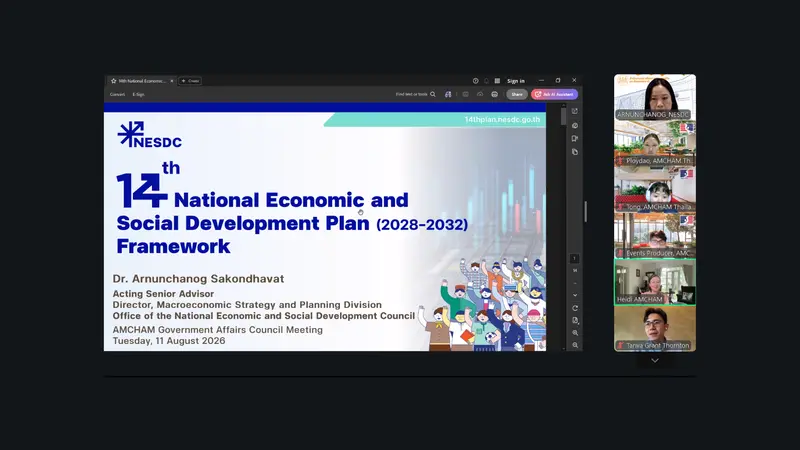Click the 'Framework' heading word
The width and height of the screenshot is (800, 450).
point(173,246)
